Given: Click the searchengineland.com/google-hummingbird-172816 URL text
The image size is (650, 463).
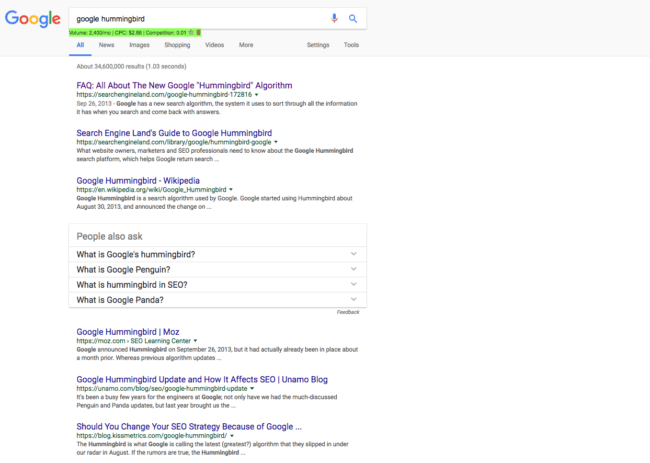Looking at the screenshot, I should click(164, 95).
